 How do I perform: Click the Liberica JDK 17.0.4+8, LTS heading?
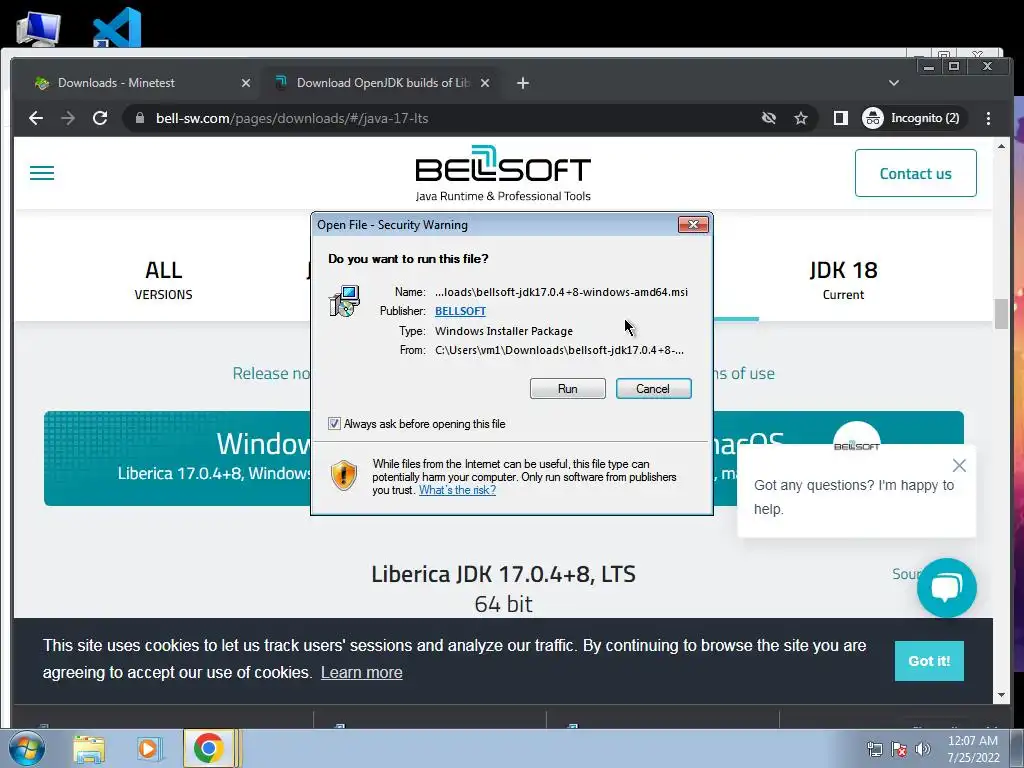coord(503,573)
